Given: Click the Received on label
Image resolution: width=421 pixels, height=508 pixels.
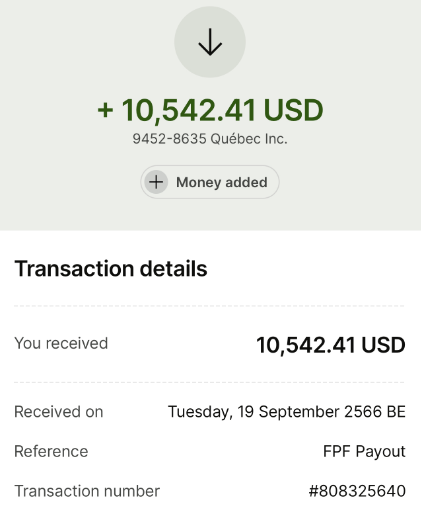Looking at the screenshot, I should click(x=59, y=412).
